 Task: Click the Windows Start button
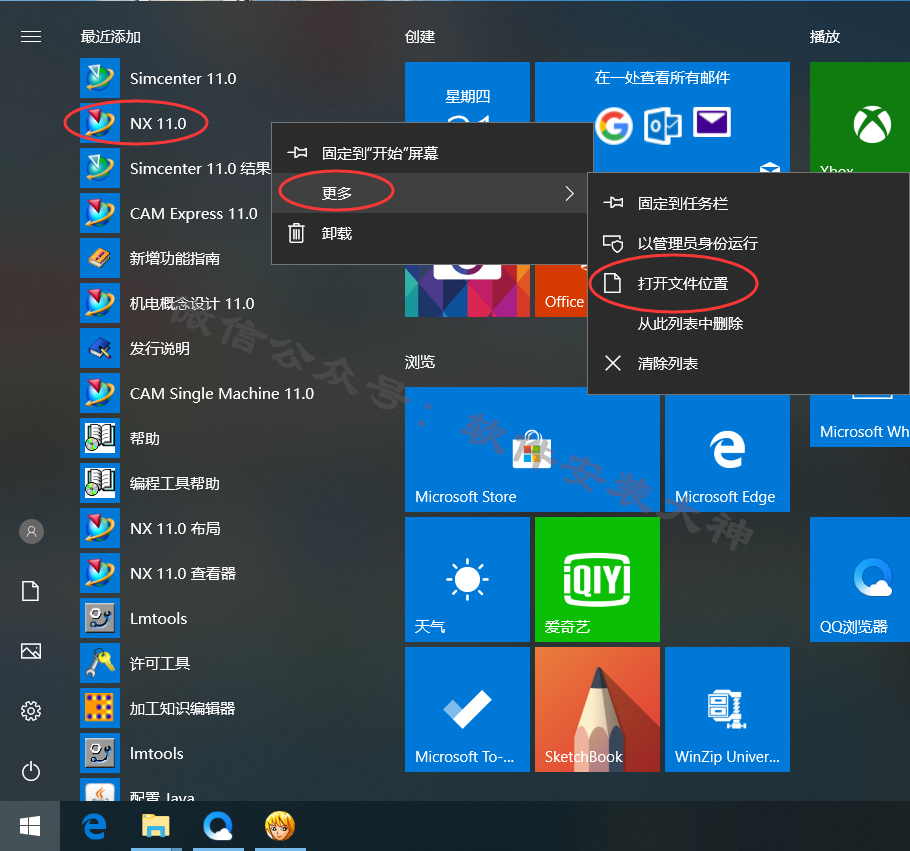(30, 826)
